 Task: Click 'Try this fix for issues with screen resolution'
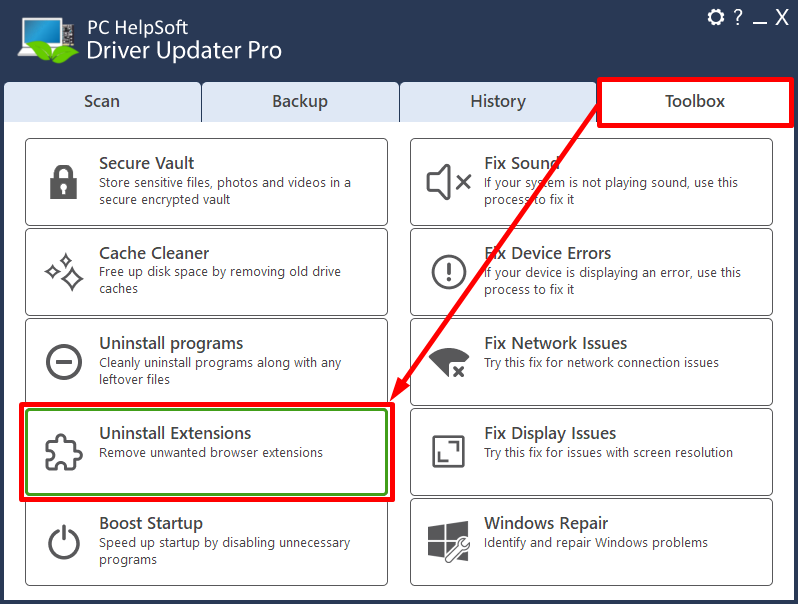pos(608,452)
